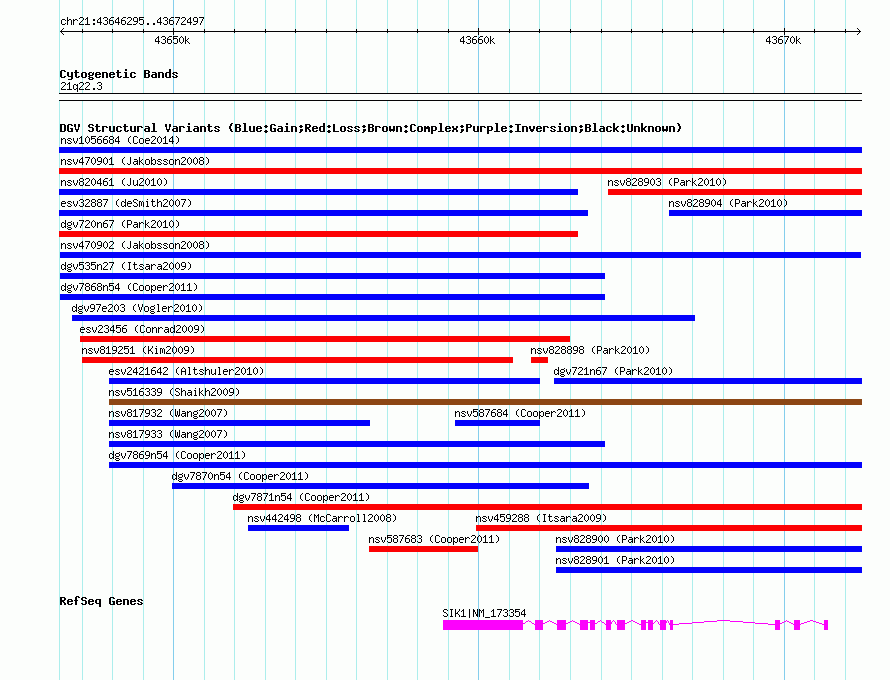Screen dimensions: 890x680
Task: Select the blue nsv470902 gain bar
Action: point(460,255)
